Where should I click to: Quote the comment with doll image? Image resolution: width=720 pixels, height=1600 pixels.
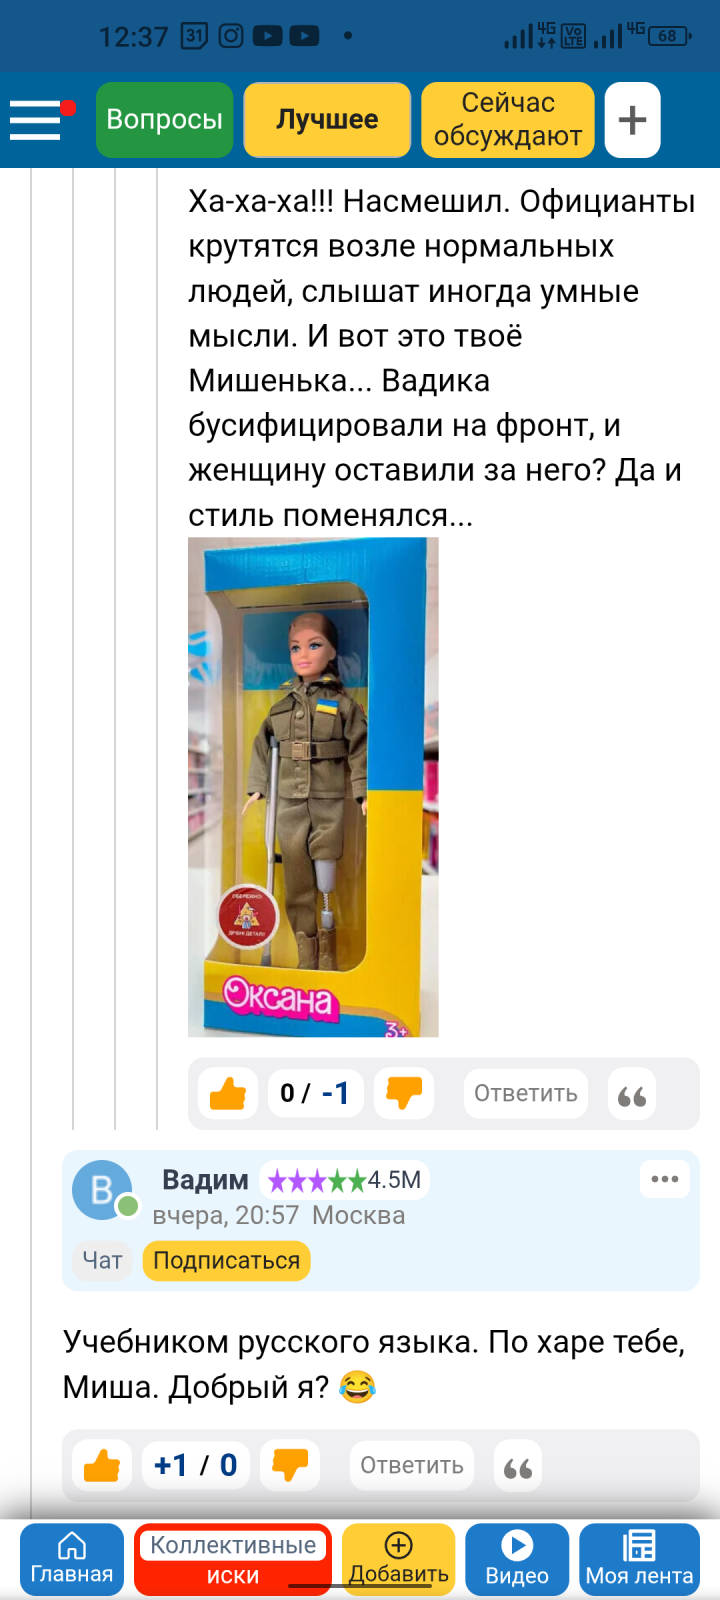click(632, 1093)
